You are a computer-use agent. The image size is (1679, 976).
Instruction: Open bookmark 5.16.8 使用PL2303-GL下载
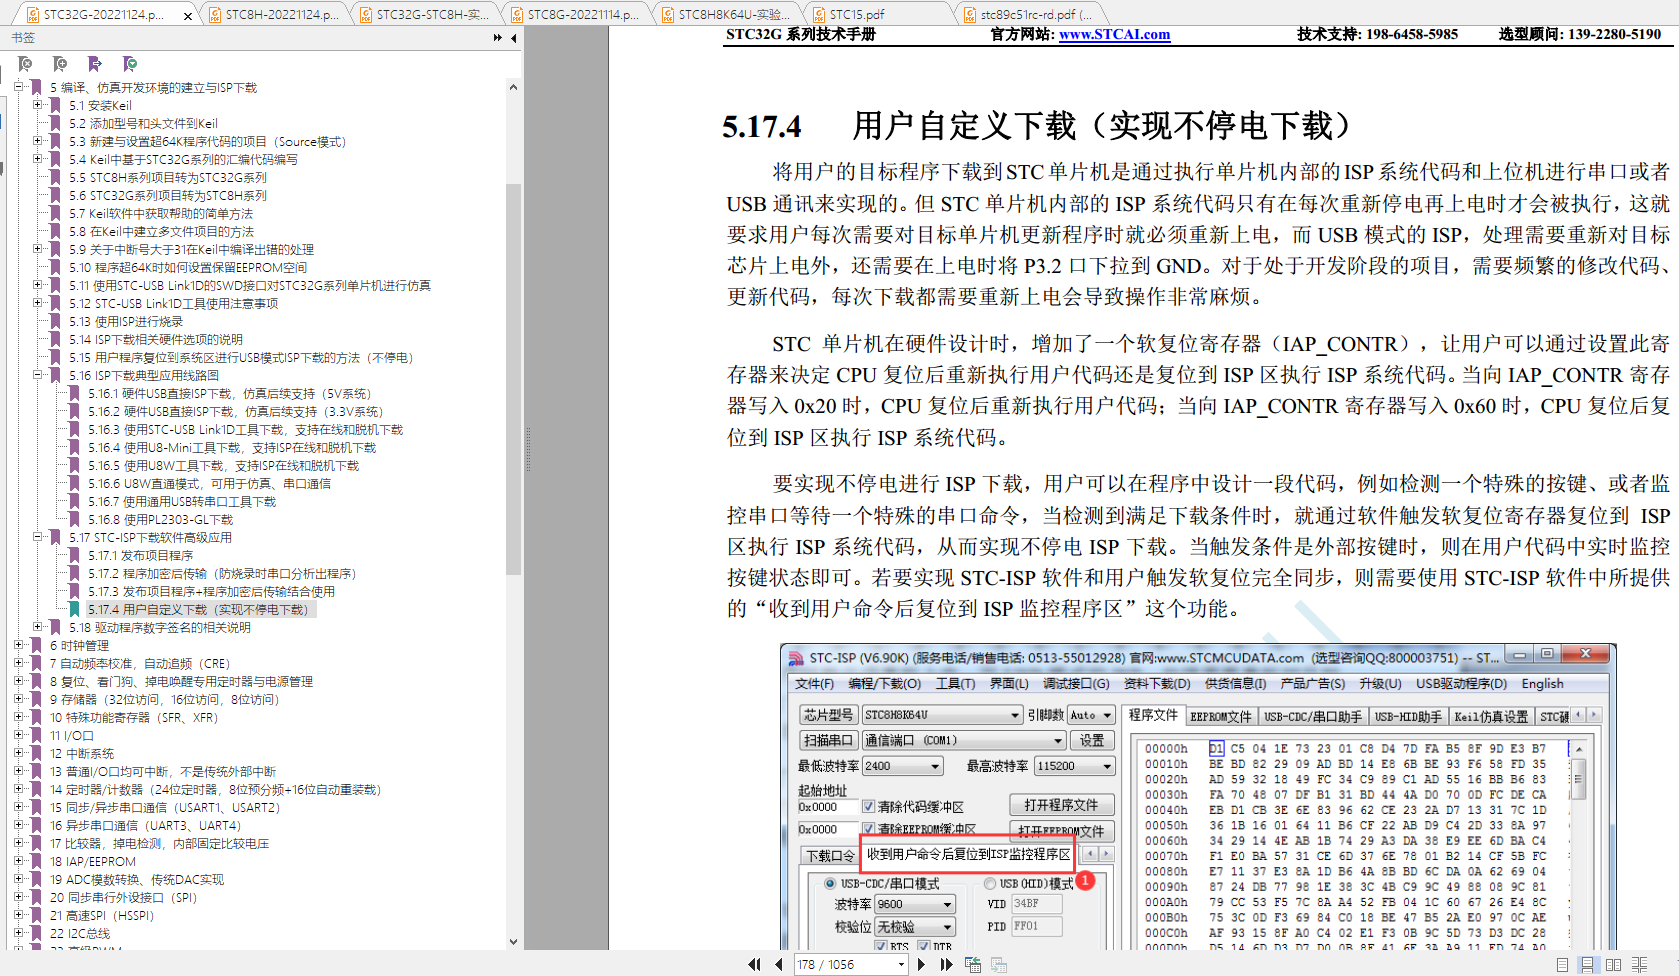[160, 519]
